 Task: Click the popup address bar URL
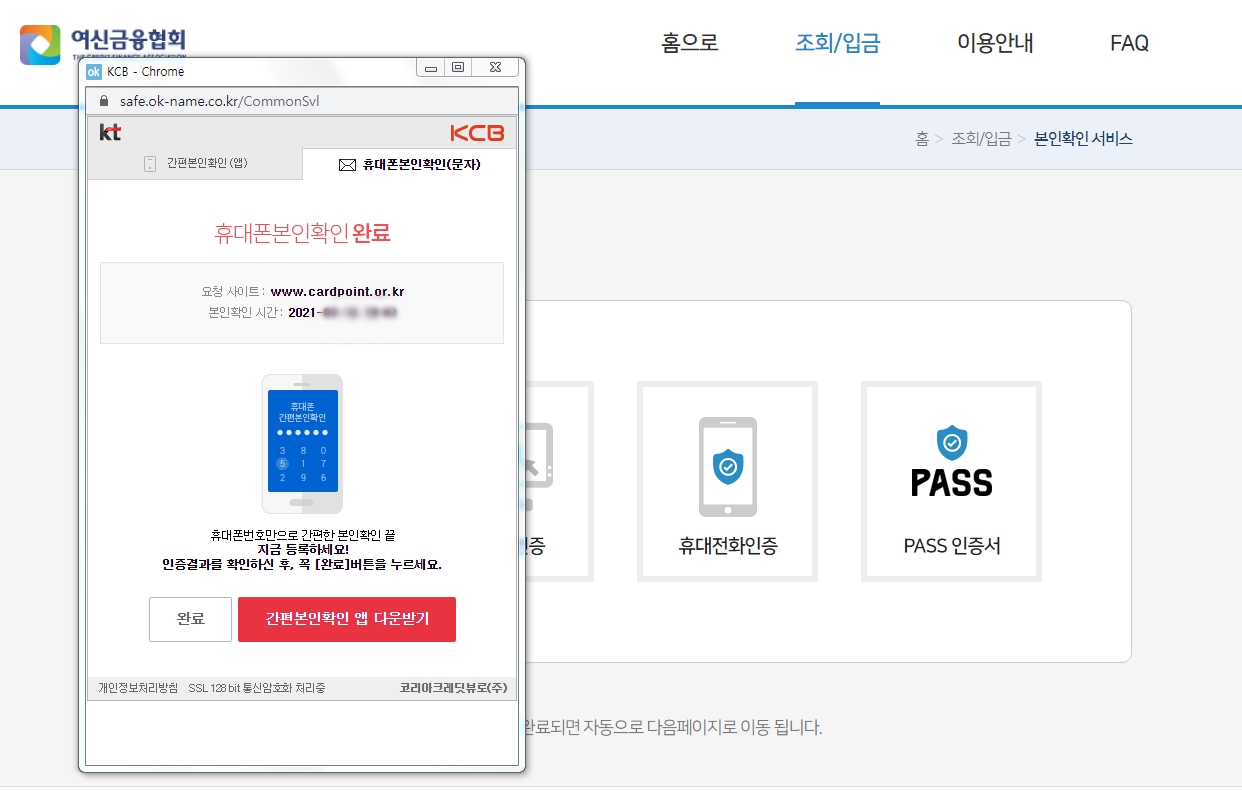219,101
